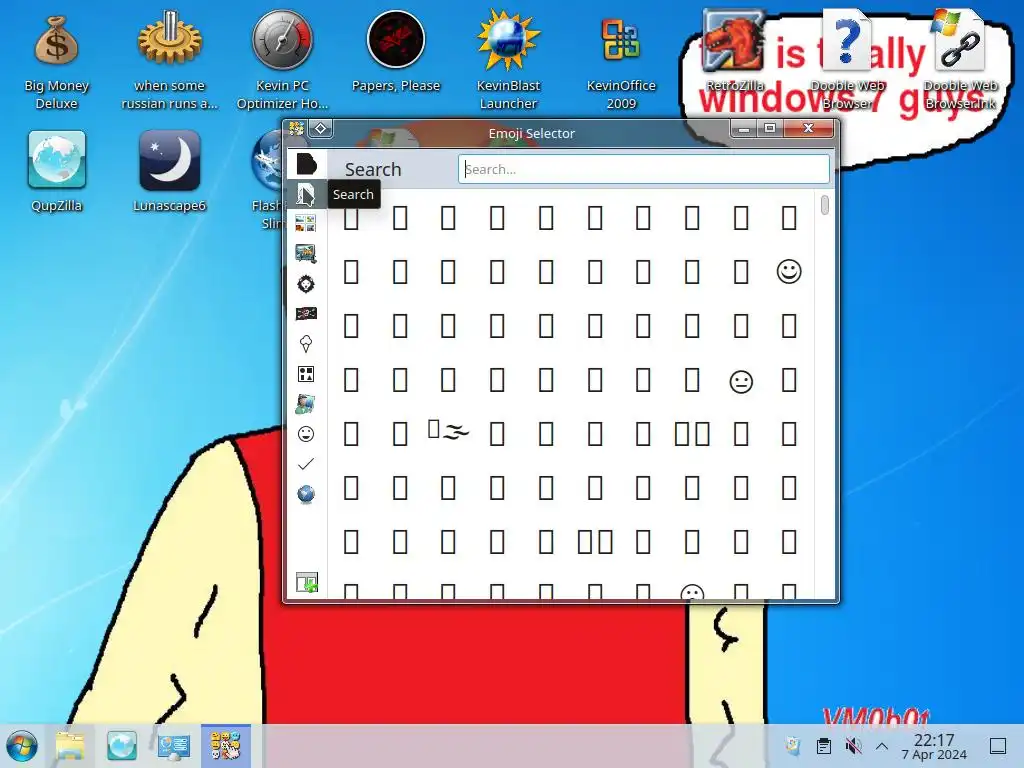Open the People & Body category
The image size is (1024, 768).
[x=306, y=404]
